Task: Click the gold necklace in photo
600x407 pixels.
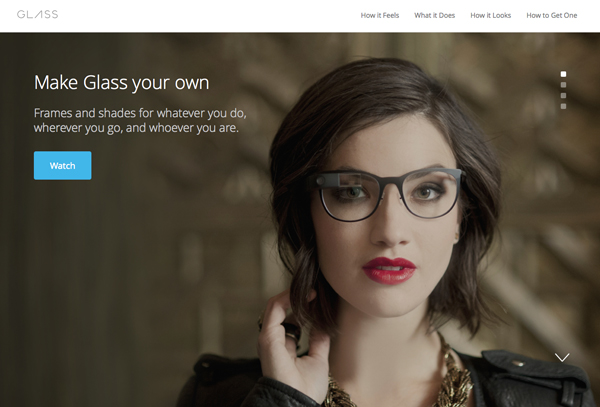Action: click(x=453, y=379)
